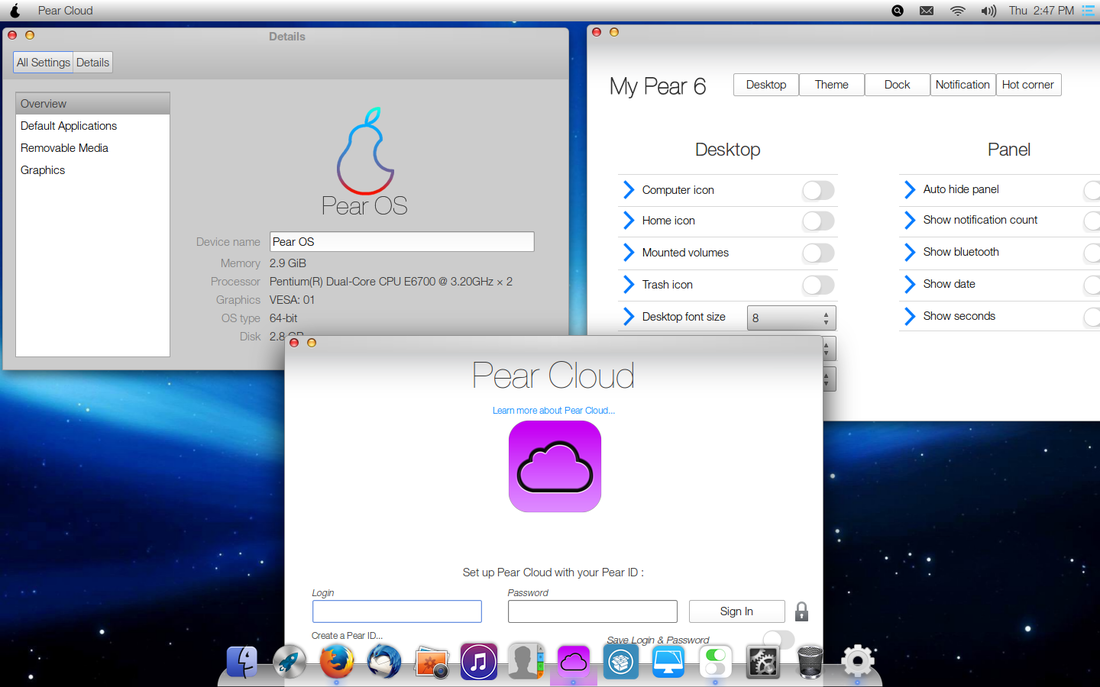Toggle Save Login & Password switch
This screenshot has width=1100, height=687.
tap(778, 639)
